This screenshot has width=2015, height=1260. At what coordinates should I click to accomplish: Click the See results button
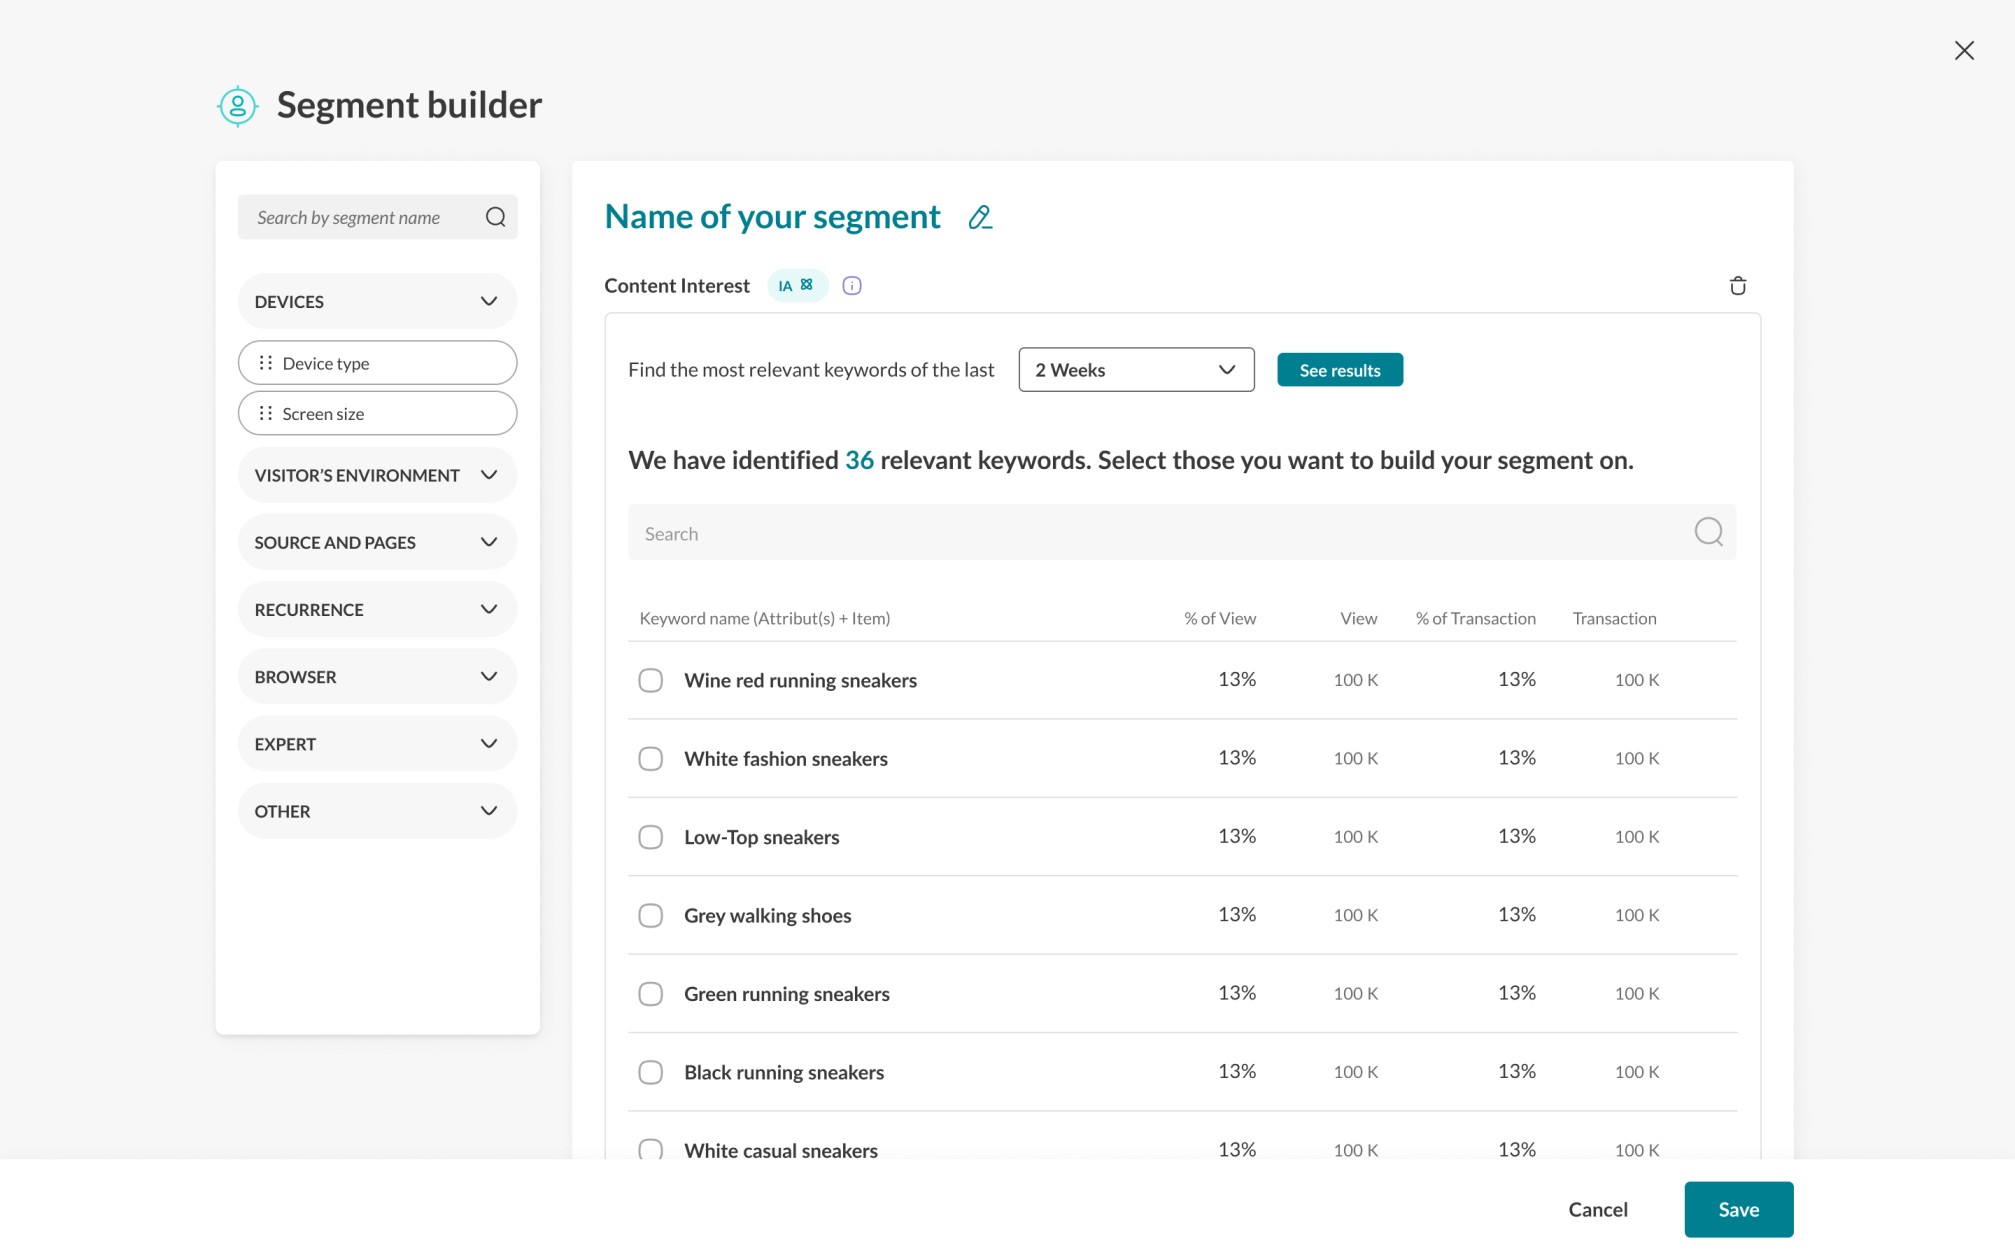(x=1340, y=370)
